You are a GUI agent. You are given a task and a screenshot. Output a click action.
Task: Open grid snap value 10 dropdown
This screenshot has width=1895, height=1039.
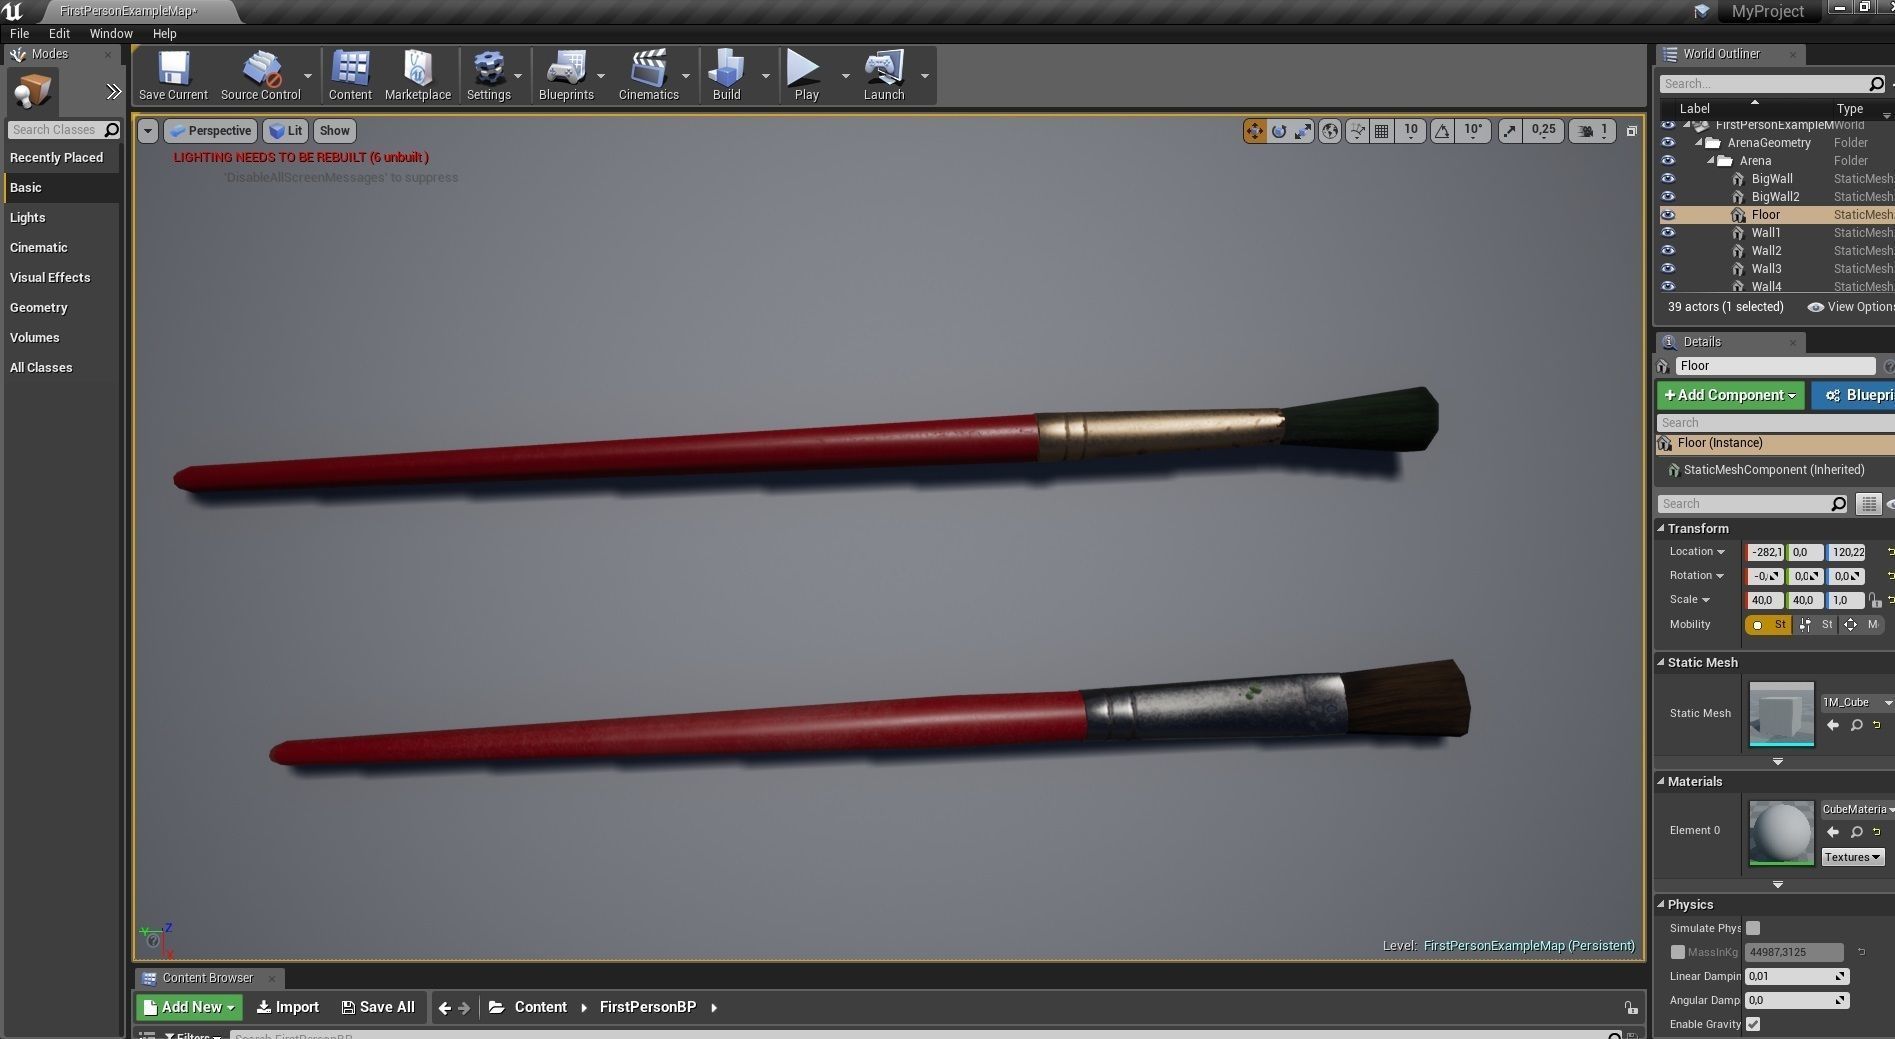pyautogui.click(x=1410, y=131)
